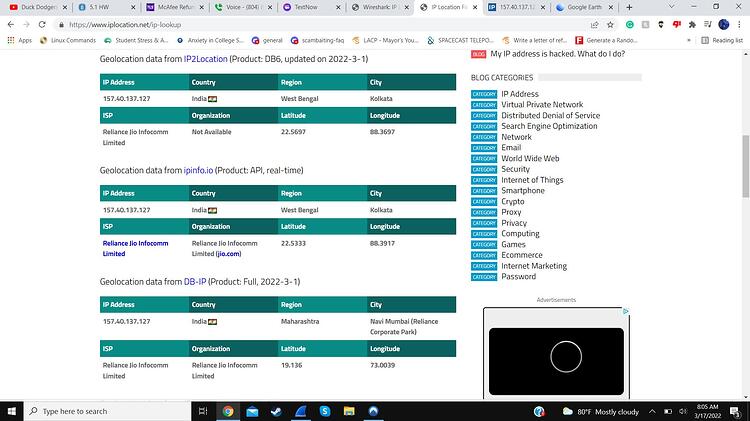This screenshot has width=750, height=421.
Task: Click the address bar URL field
Action: 325,24
